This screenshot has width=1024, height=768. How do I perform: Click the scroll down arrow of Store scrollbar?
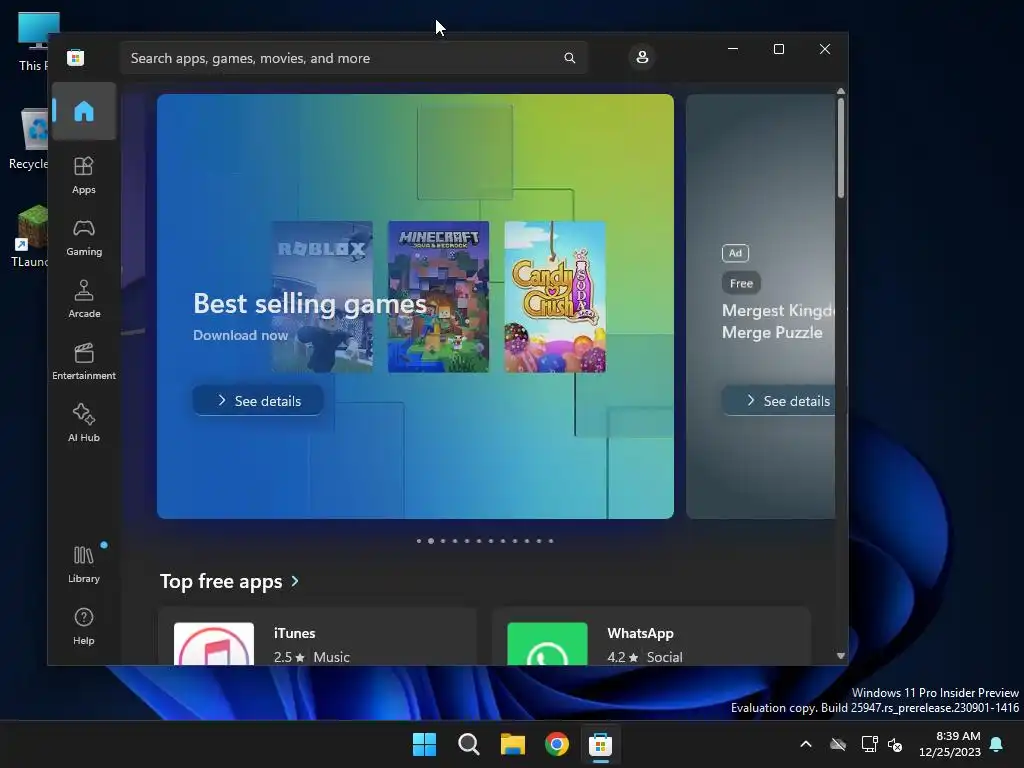tap(840, 656)
